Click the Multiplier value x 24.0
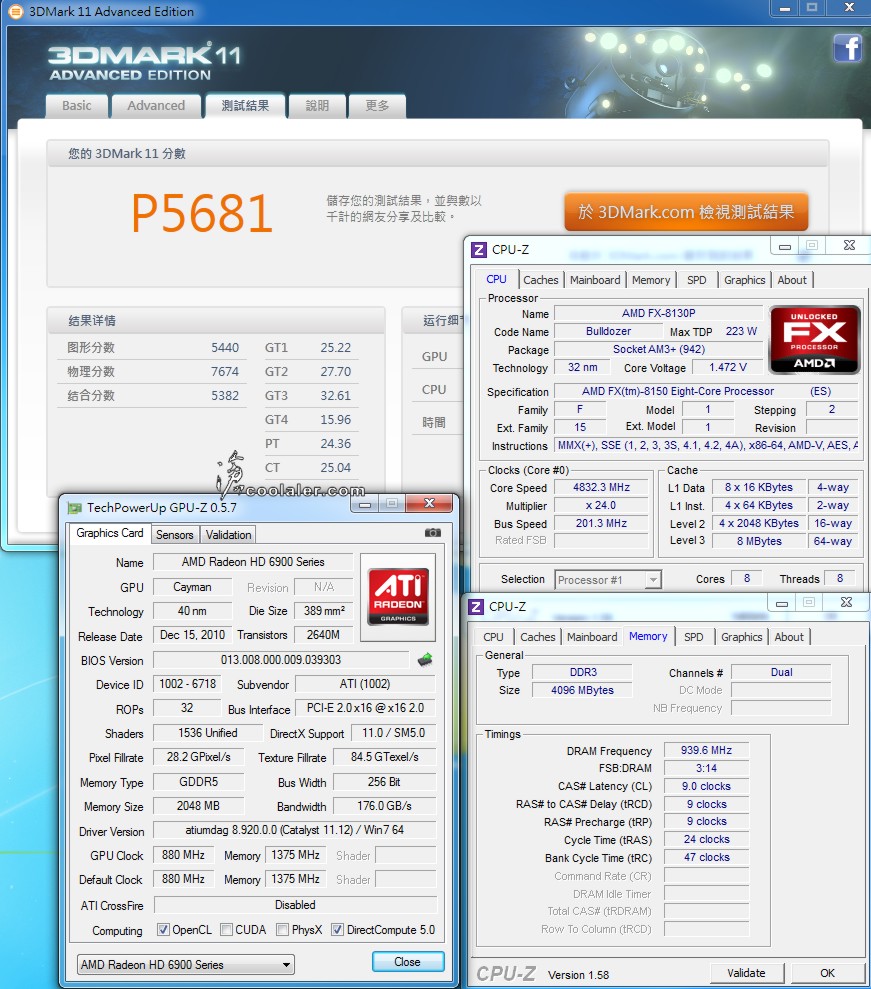Viewport: 871px width, 989px height. pyautogui.click(x=601, y=506)
